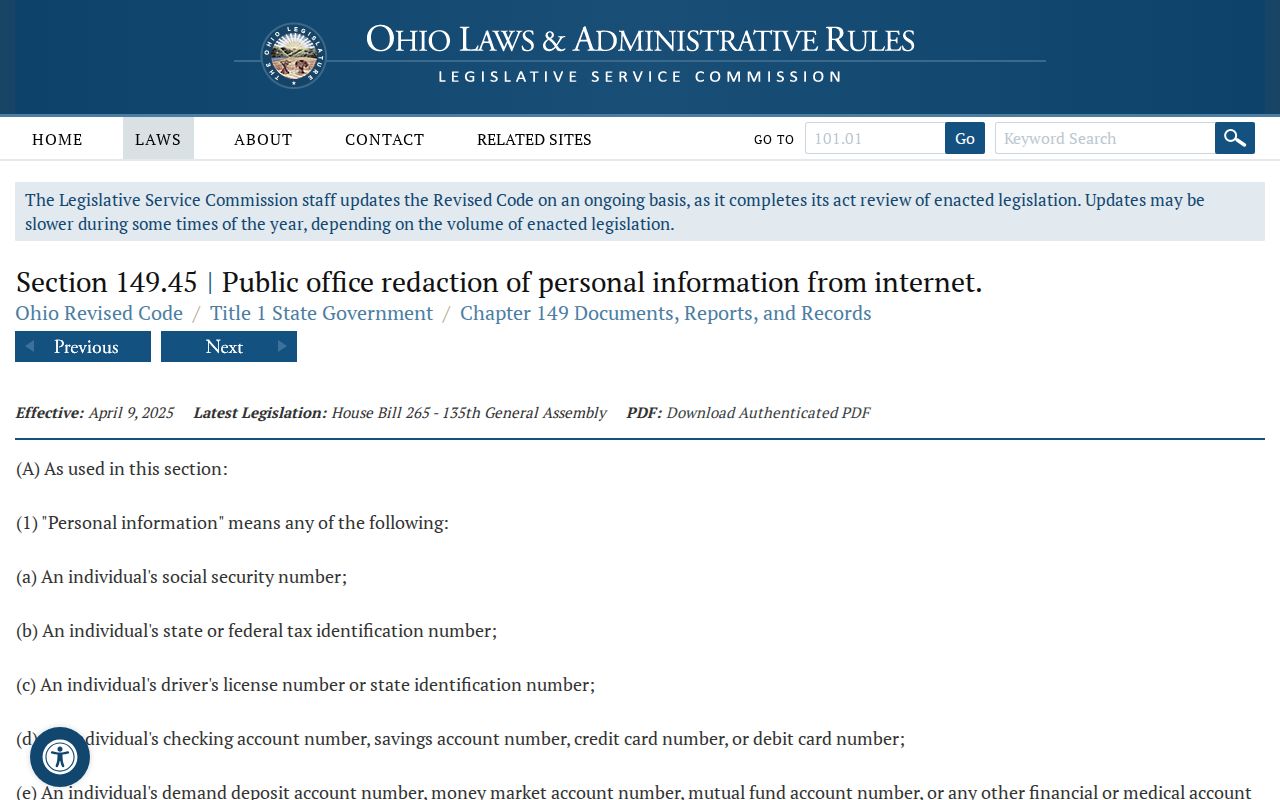Open Title 1 State Government breadcrumb
Screen dimensions: 1280x800
321,313
